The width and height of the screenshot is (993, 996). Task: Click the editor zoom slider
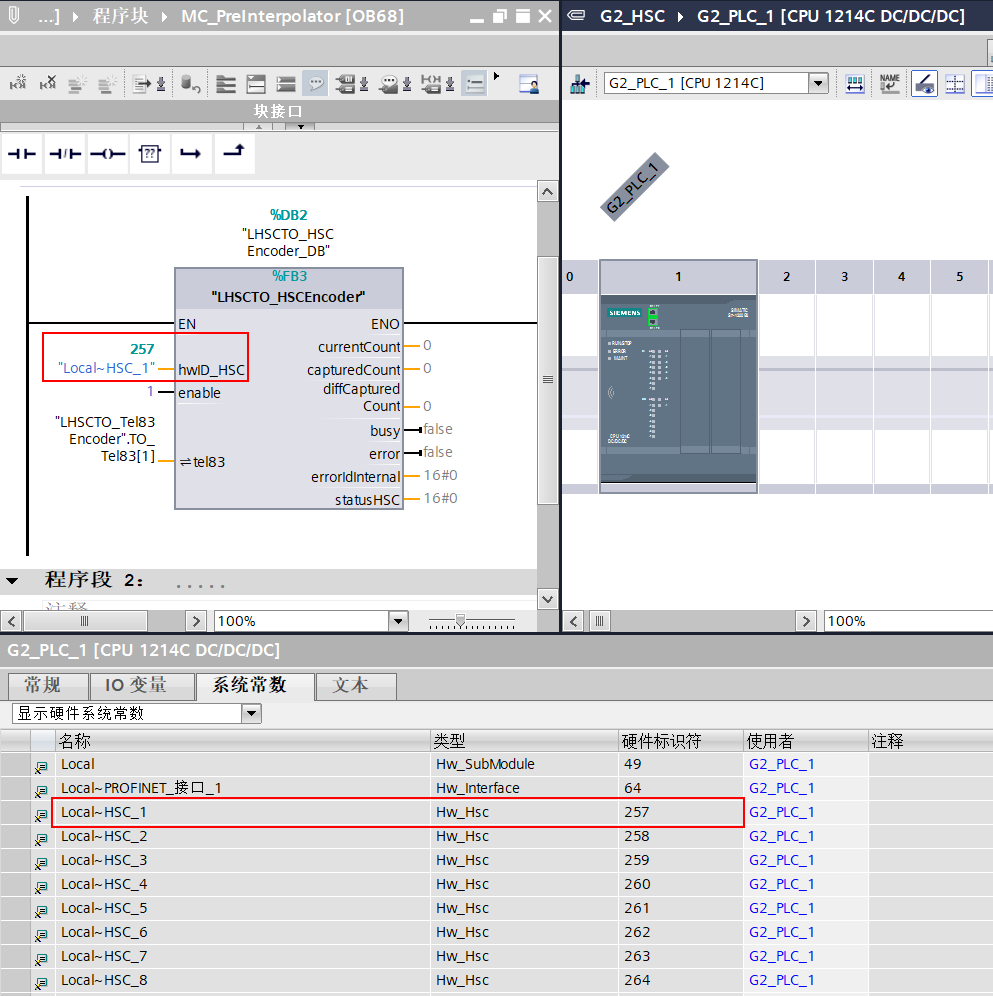pos(459,621)
